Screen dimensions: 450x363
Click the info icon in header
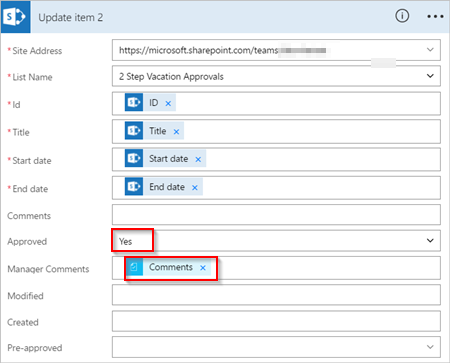(402, 16)
